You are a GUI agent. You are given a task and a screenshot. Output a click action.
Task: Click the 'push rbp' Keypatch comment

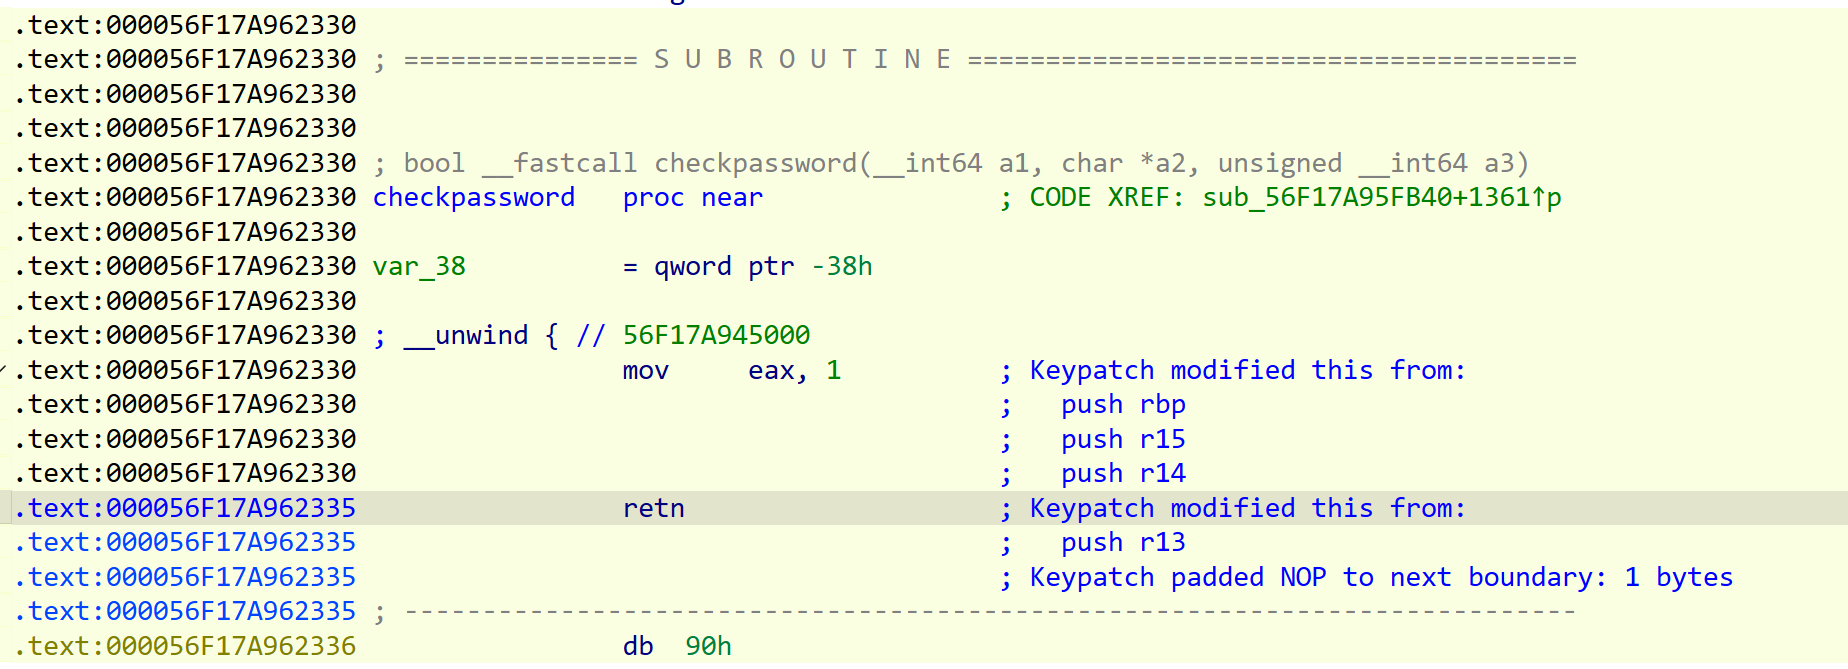tap(1123, 404)
